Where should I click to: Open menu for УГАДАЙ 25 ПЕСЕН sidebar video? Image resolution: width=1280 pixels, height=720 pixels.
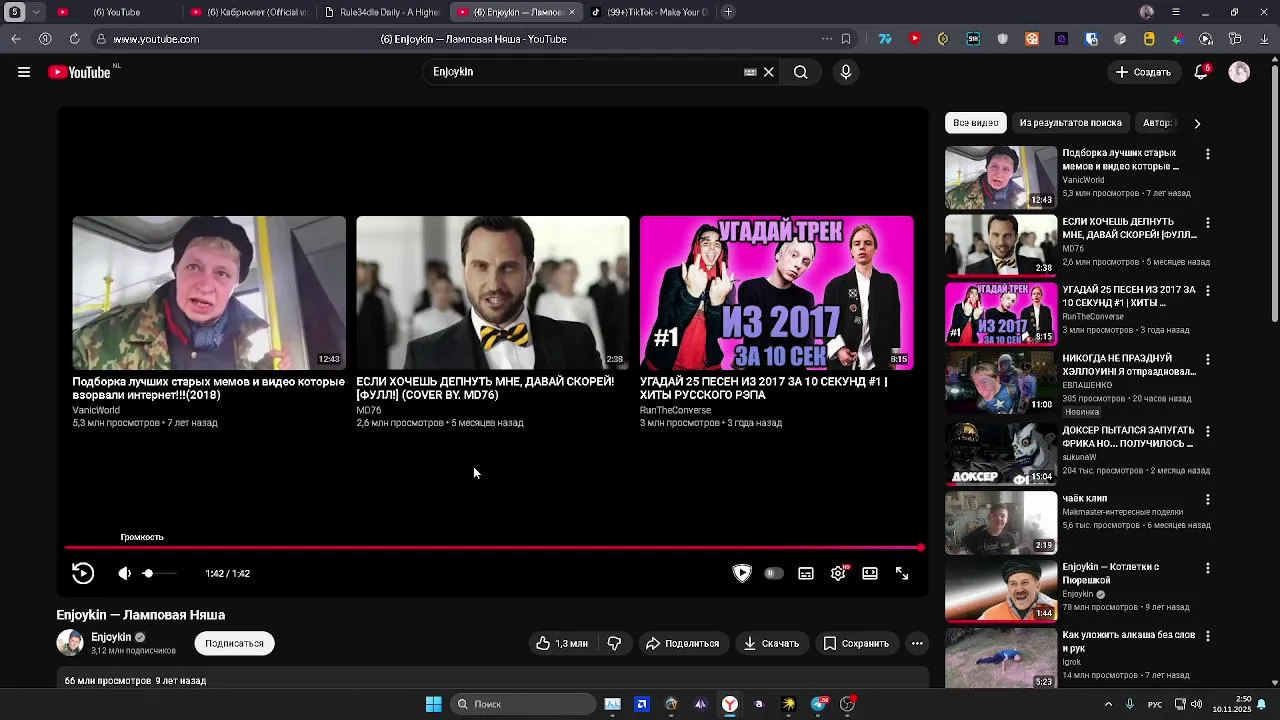[1207, 290]
